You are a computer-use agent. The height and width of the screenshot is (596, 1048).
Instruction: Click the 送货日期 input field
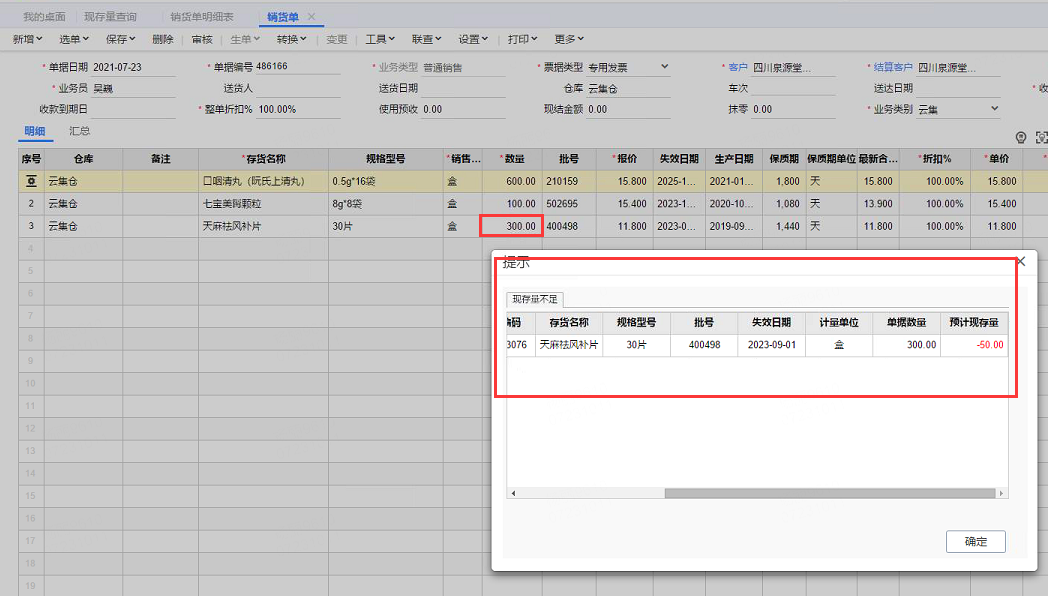463,88
